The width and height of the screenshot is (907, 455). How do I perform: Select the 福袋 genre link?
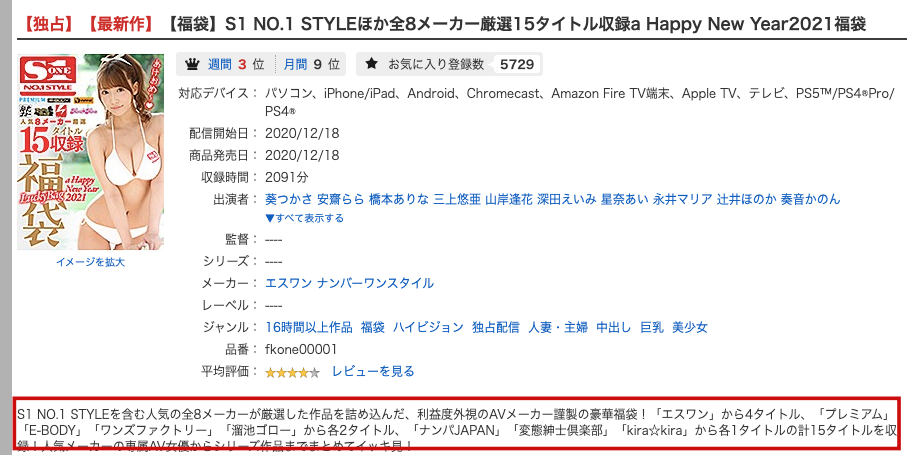[373, 327]
